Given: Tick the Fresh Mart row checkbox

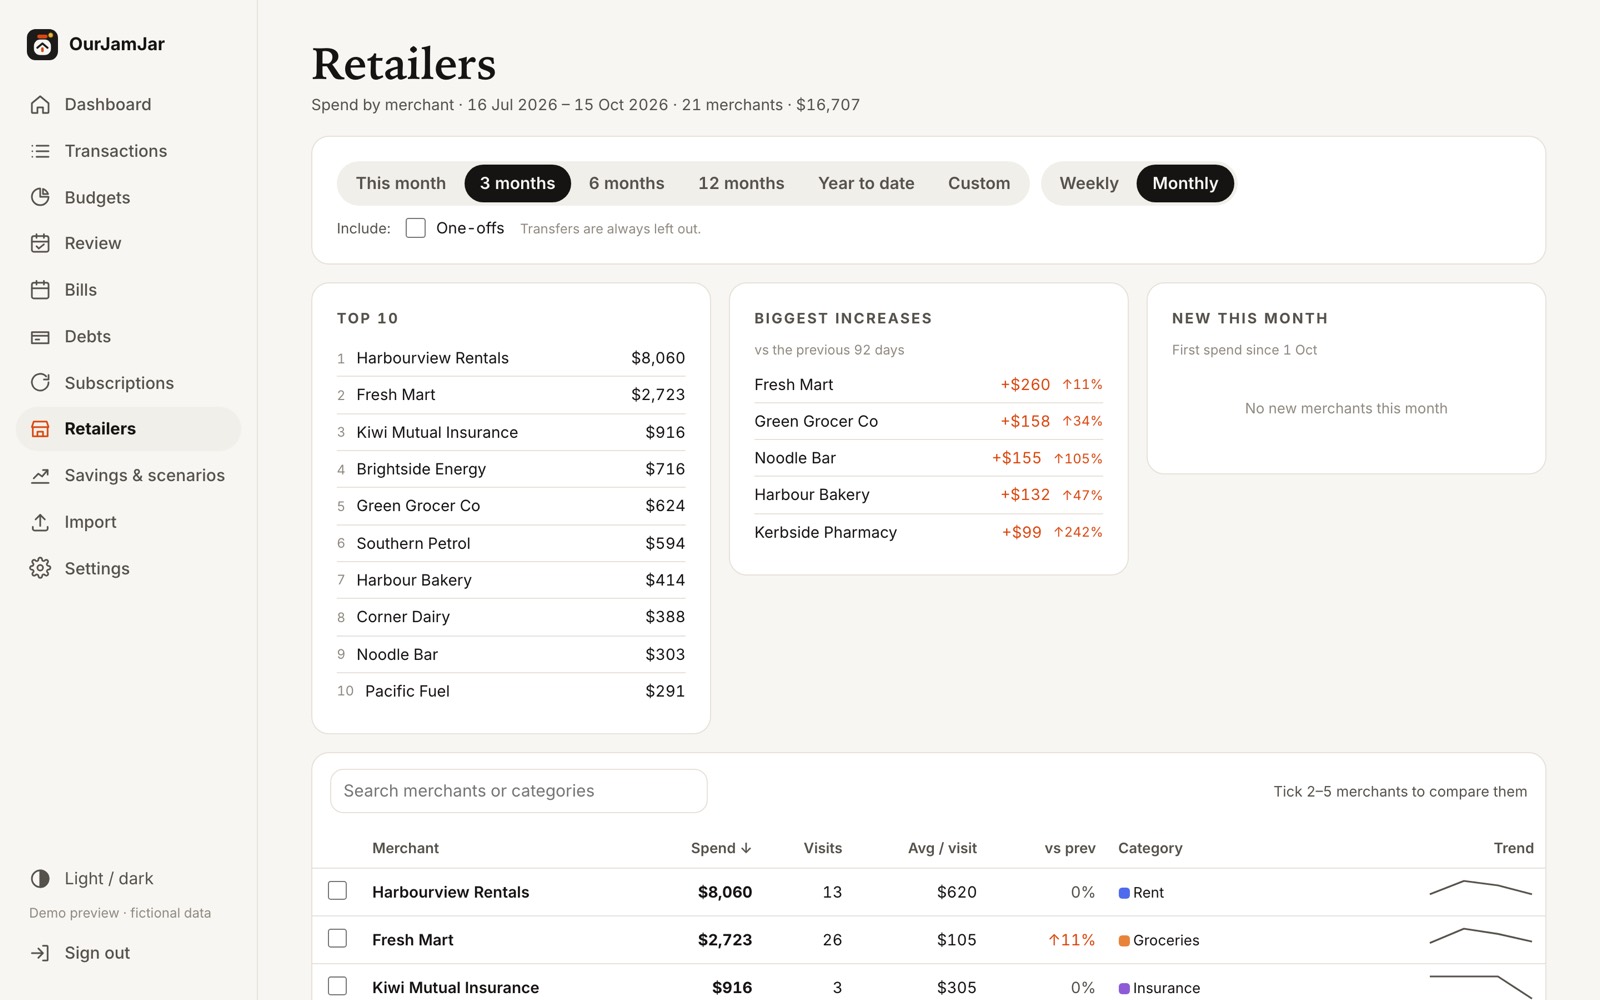Looking at the screenshot, I should coord(338,939).
